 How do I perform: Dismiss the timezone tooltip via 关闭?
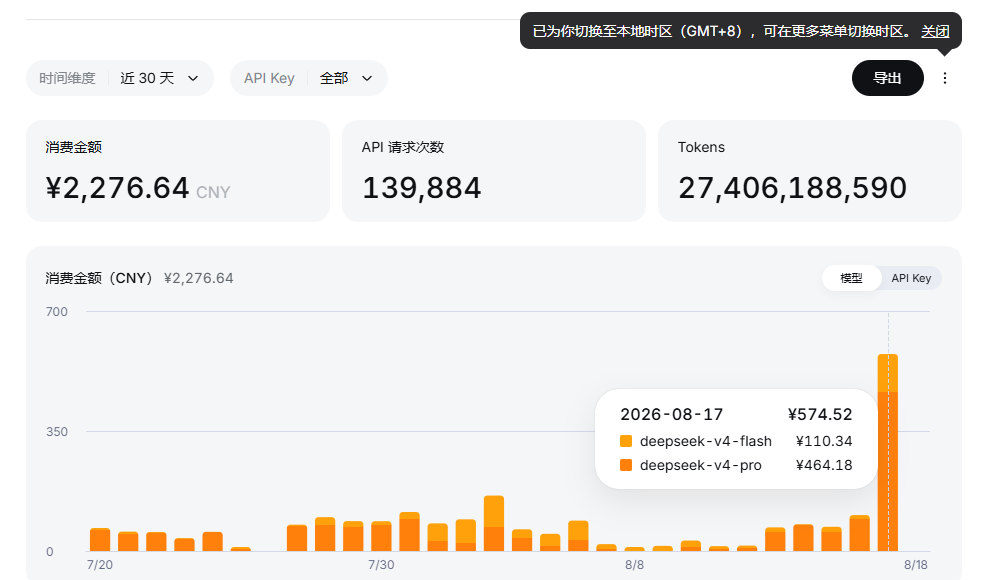tap(935, 31)
